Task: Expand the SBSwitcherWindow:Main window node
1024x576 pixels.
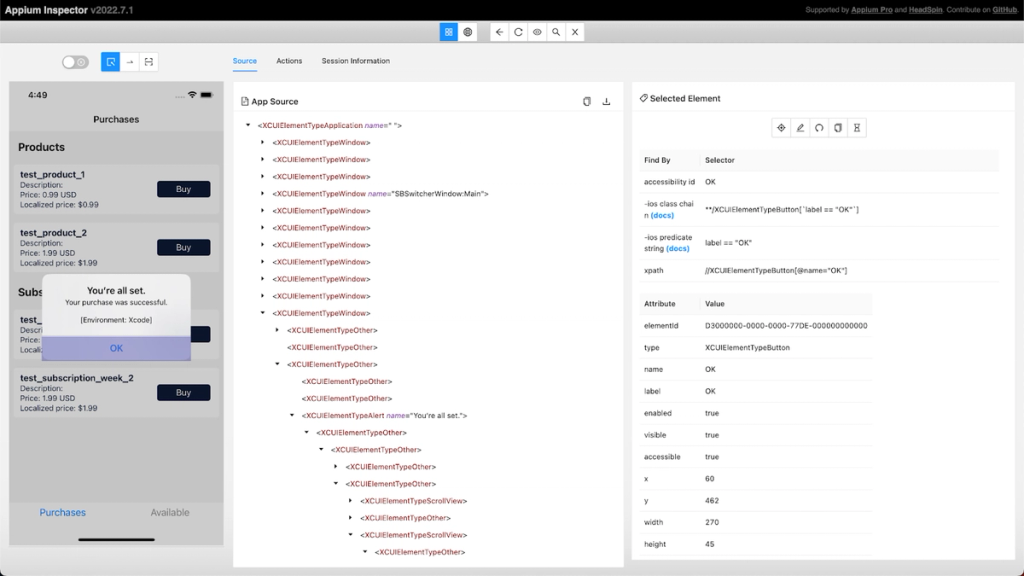Action: point(263,193)
